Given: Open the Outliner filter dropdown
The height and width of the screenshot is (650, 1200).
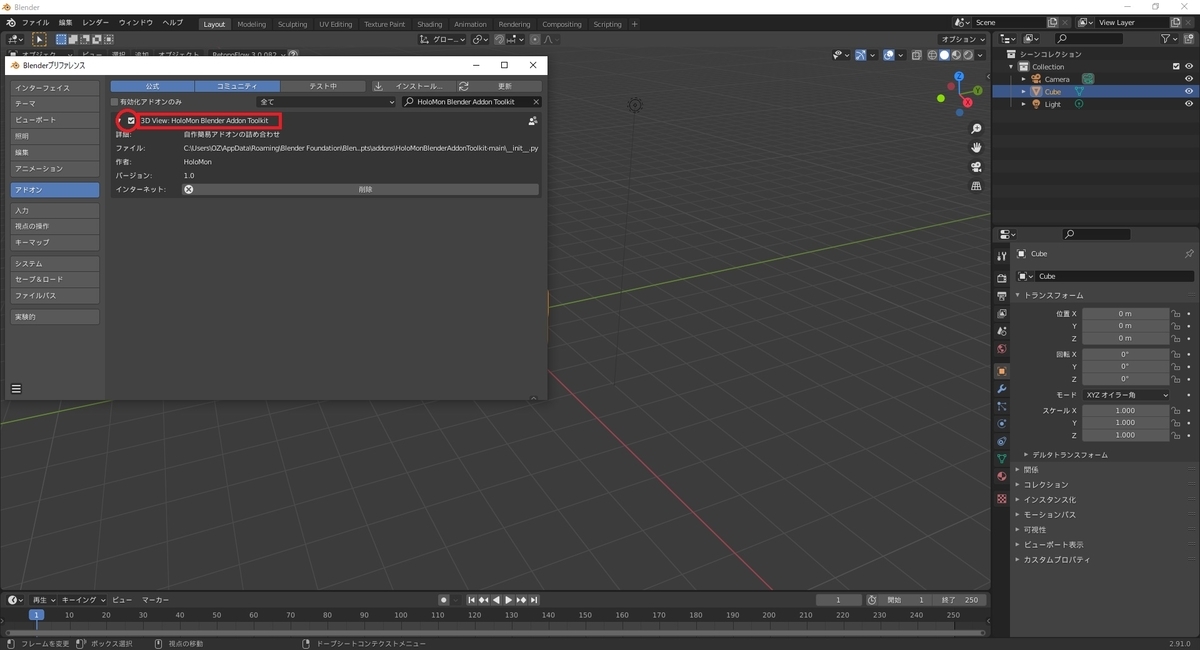Looking at the screenshot, I should point(1170,39).
